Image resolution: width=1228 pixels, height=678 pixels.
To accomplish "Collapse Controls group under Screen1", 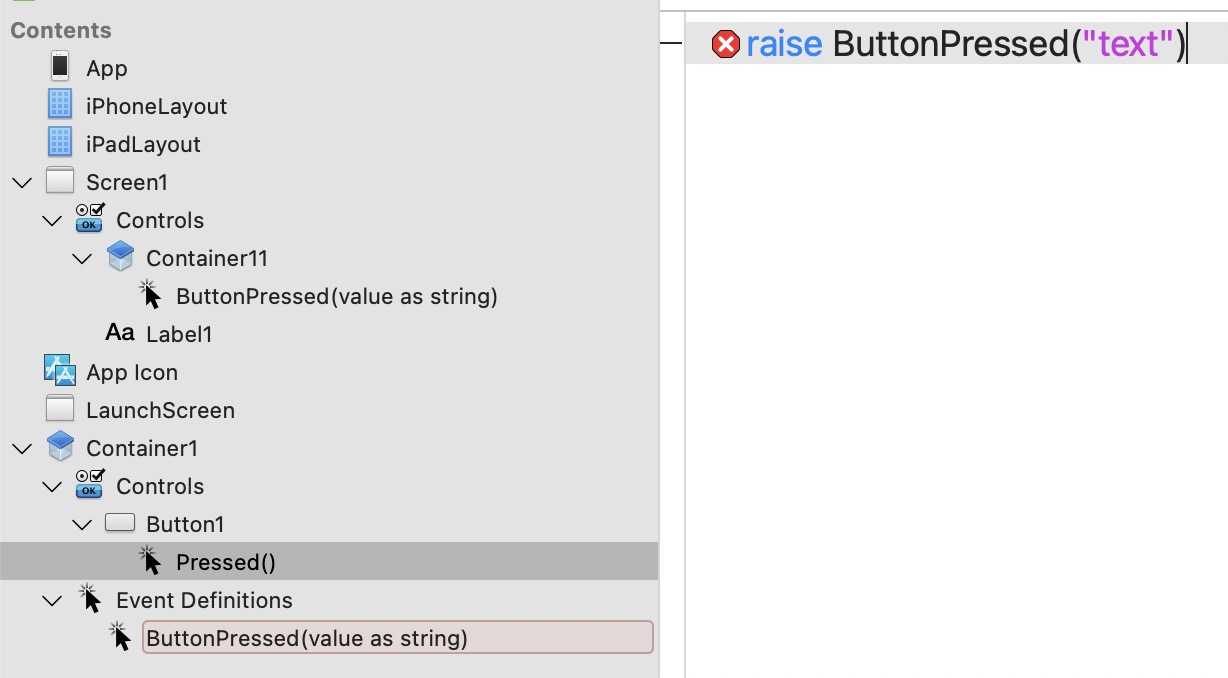I will pos(52,220).
